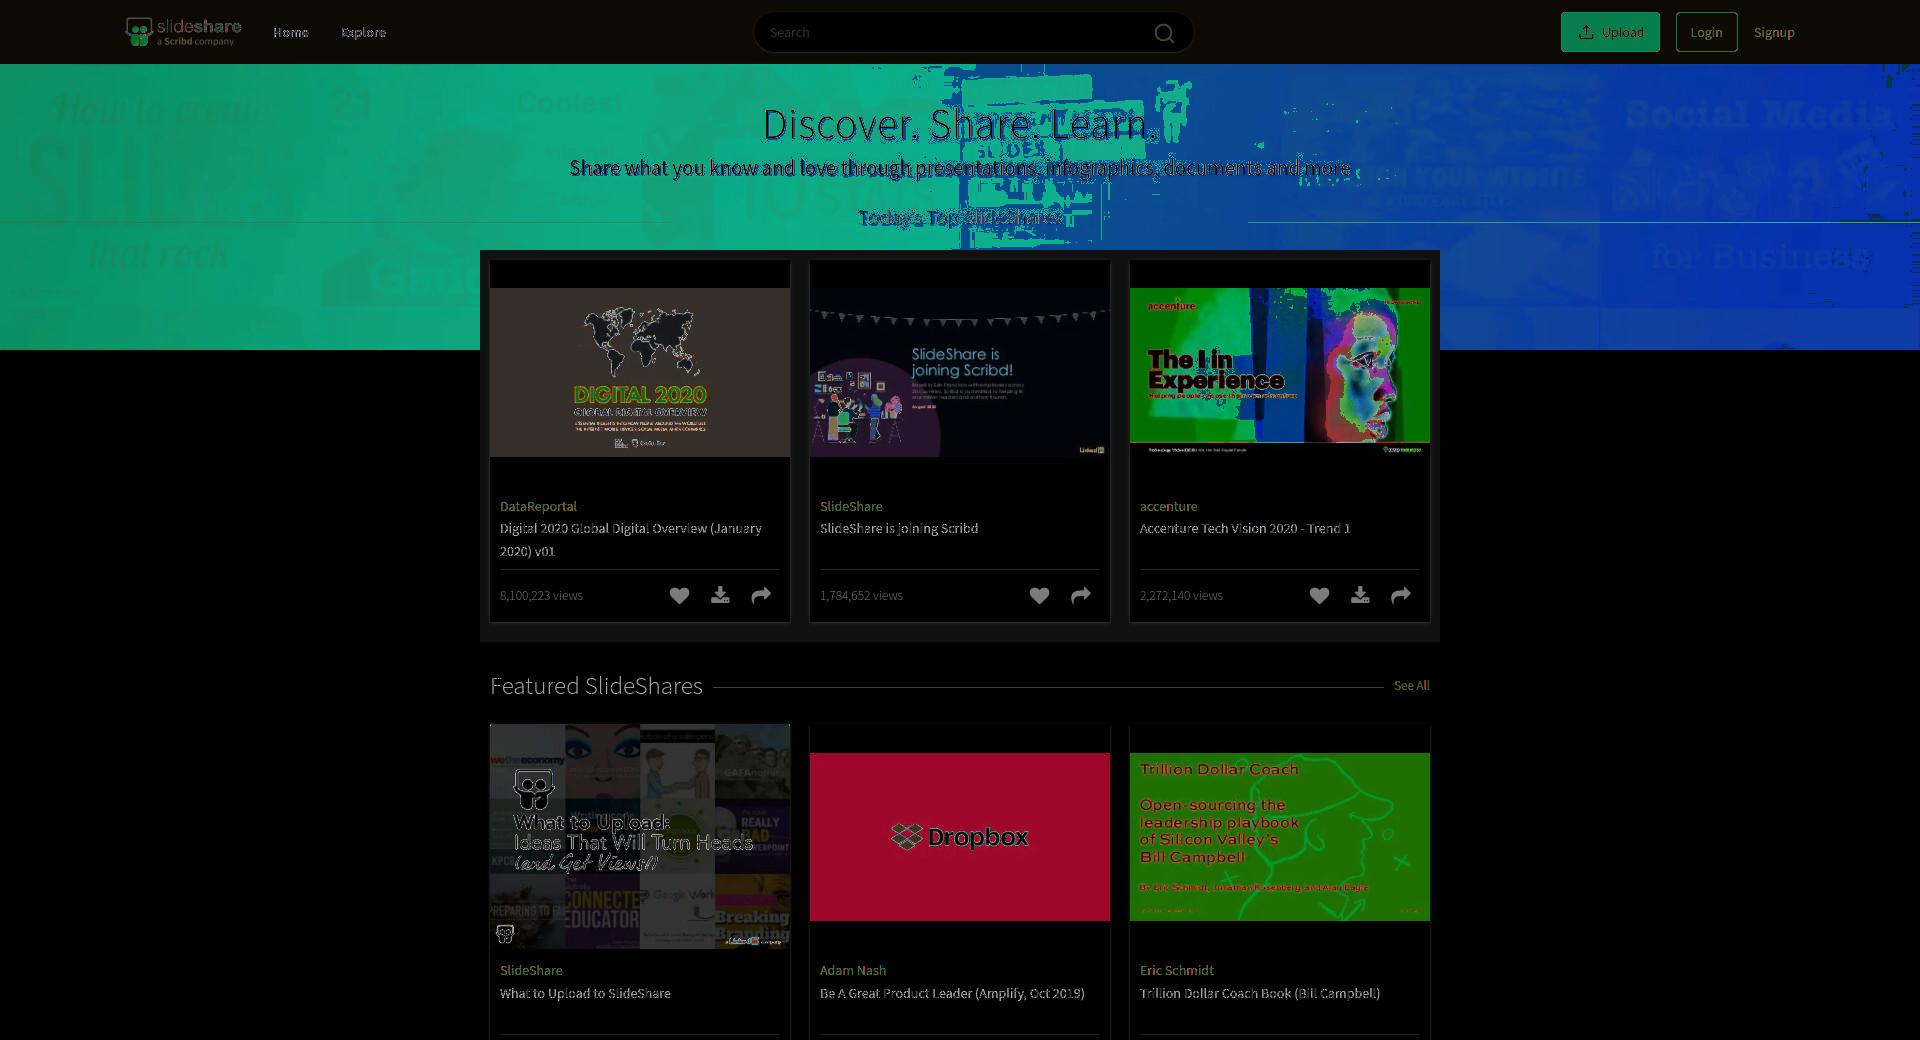The image size is (1920, 1040).
Task: Open the Explore menu item
Action: coord(363,33)
